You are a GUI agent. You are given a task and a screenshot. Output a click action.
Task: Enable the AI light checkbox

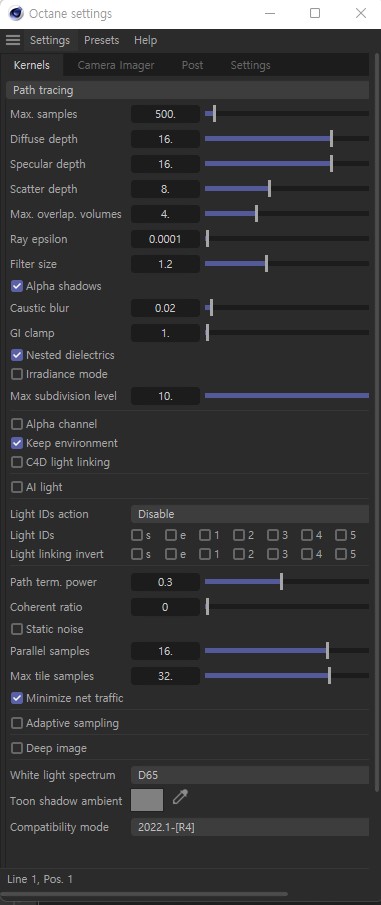coord(17,488)
